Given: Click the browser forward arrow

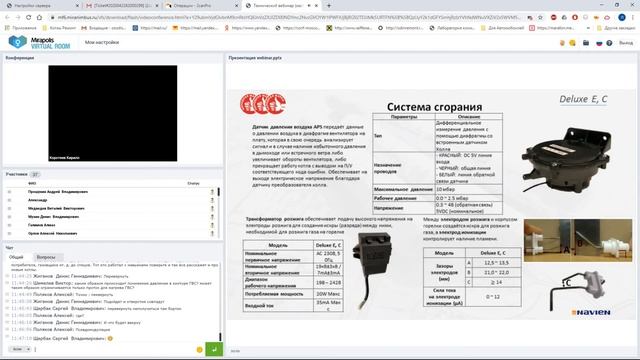Looking at the screenshot, I should click(x=18, y=18).
